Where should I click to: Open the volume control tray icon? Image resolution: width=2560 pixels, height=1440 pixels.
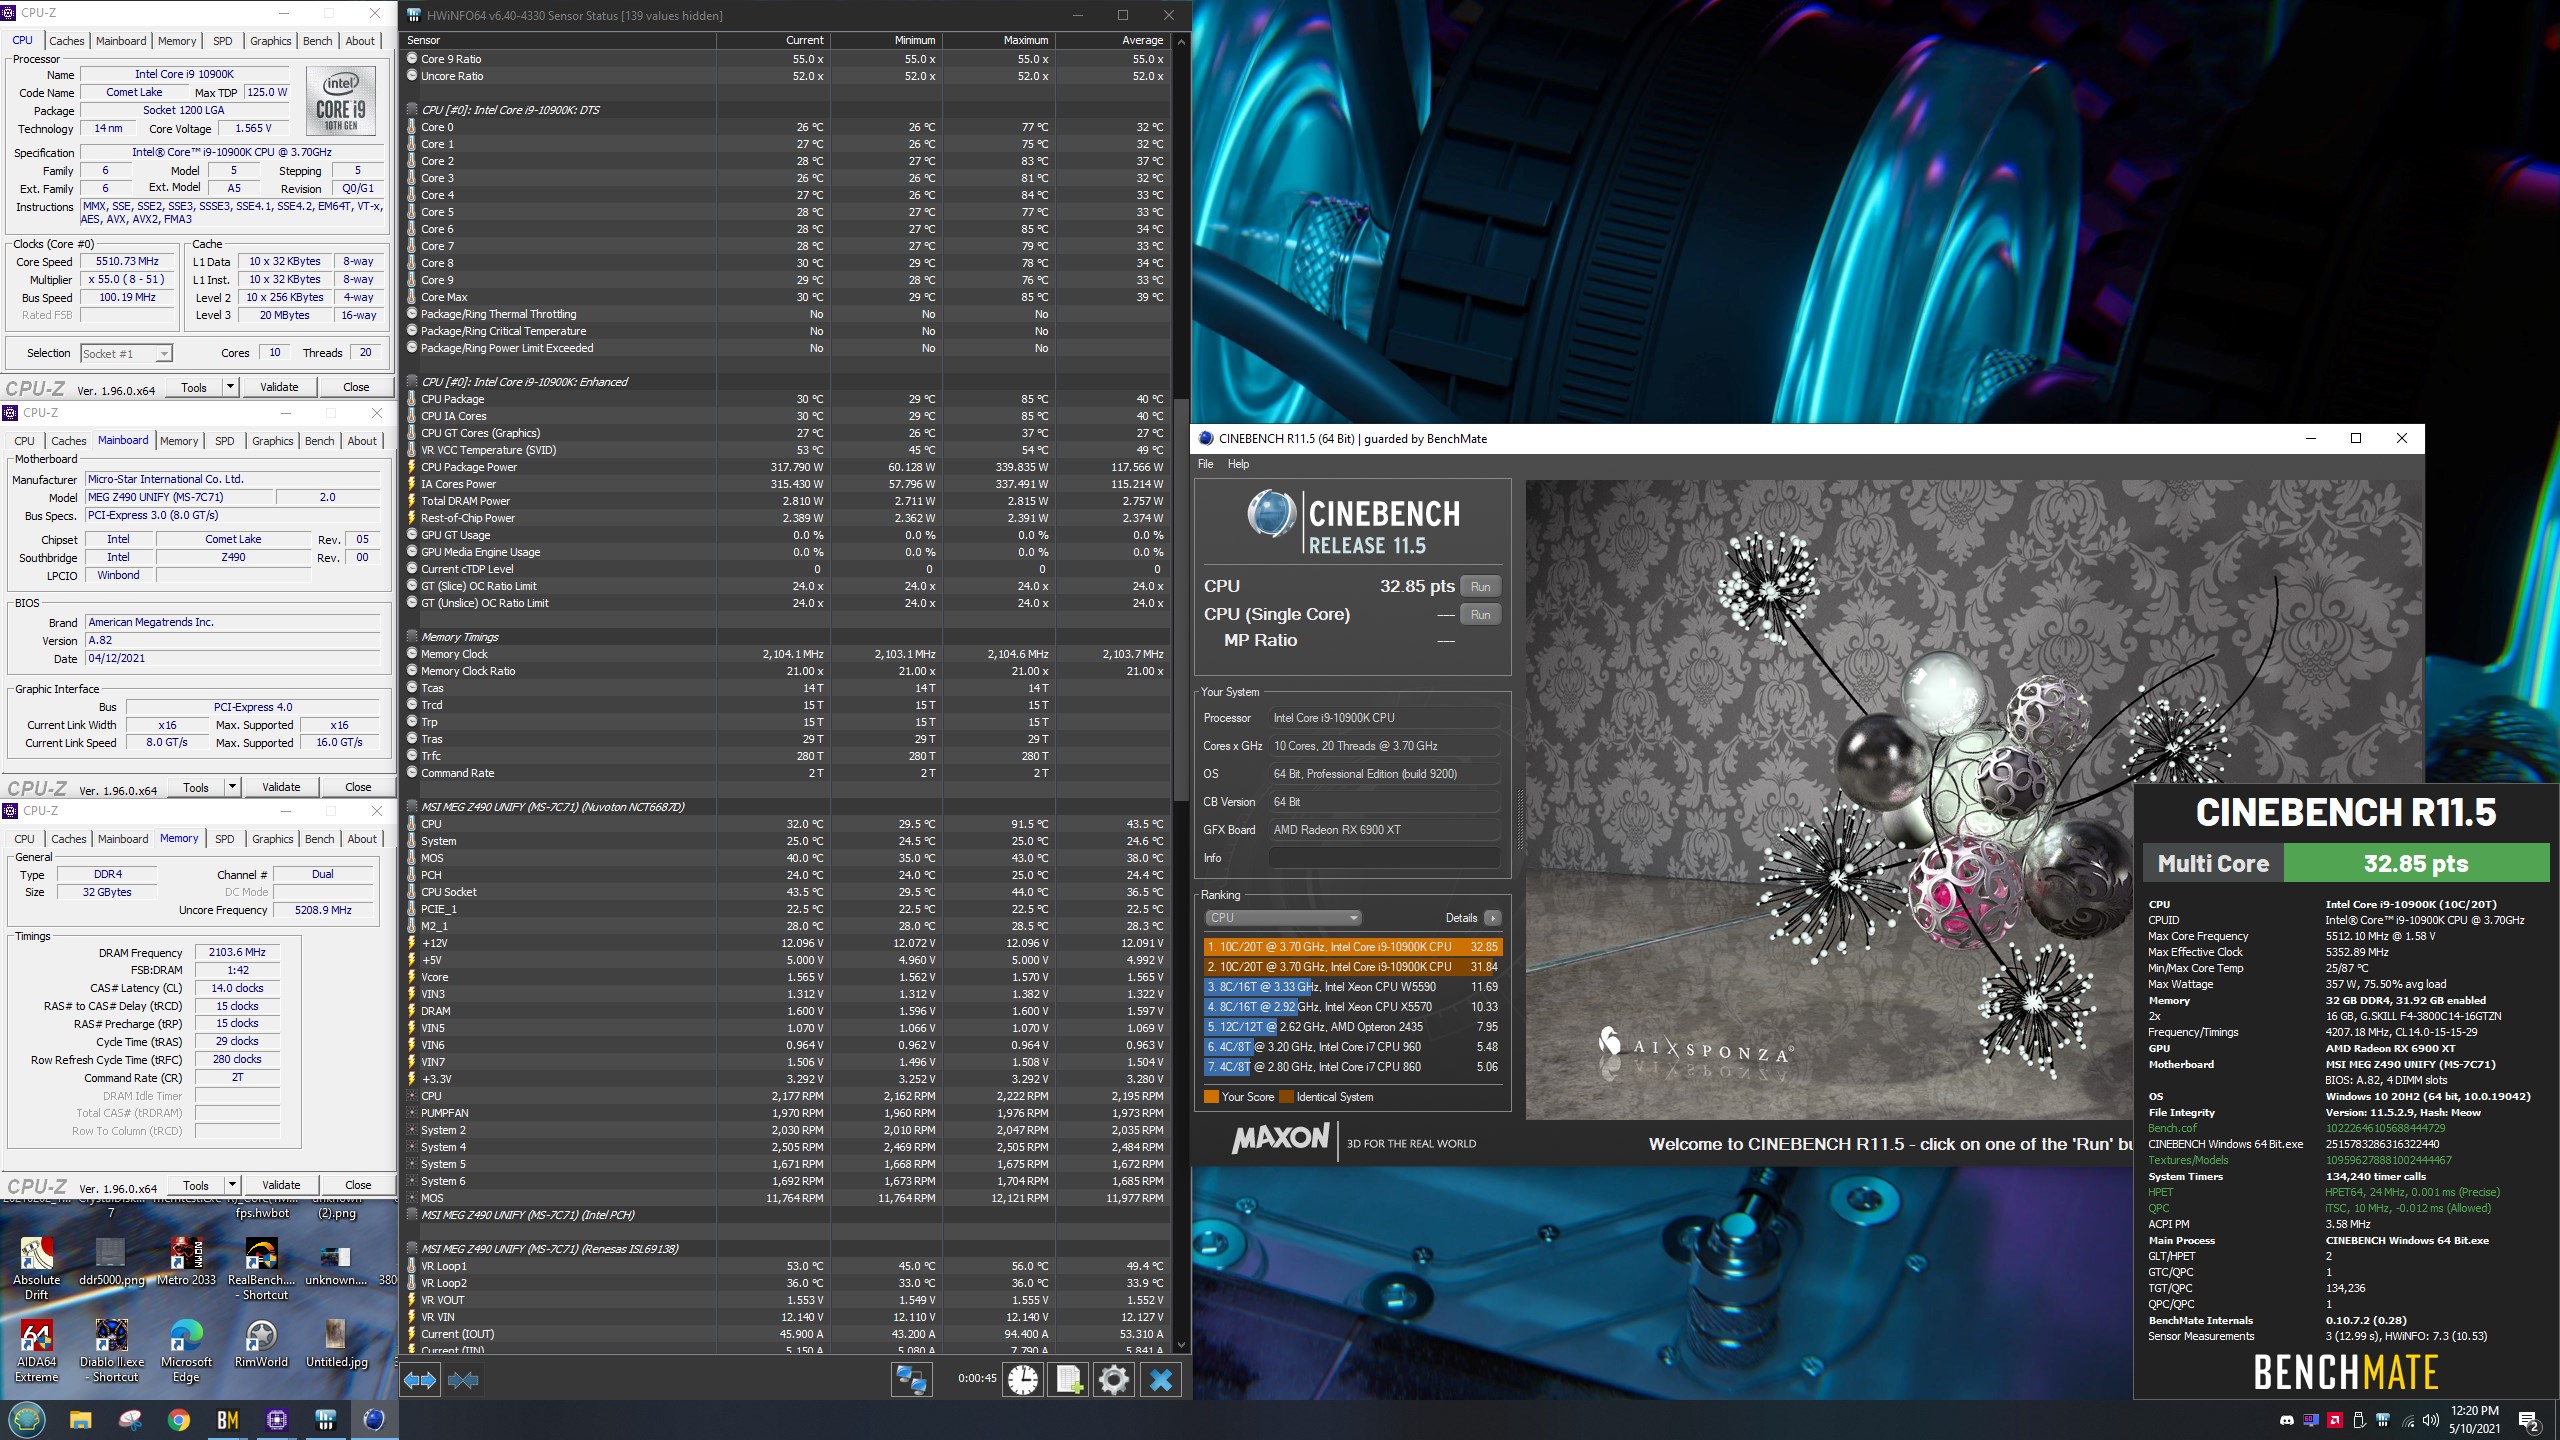[x=2431, y=1420]
